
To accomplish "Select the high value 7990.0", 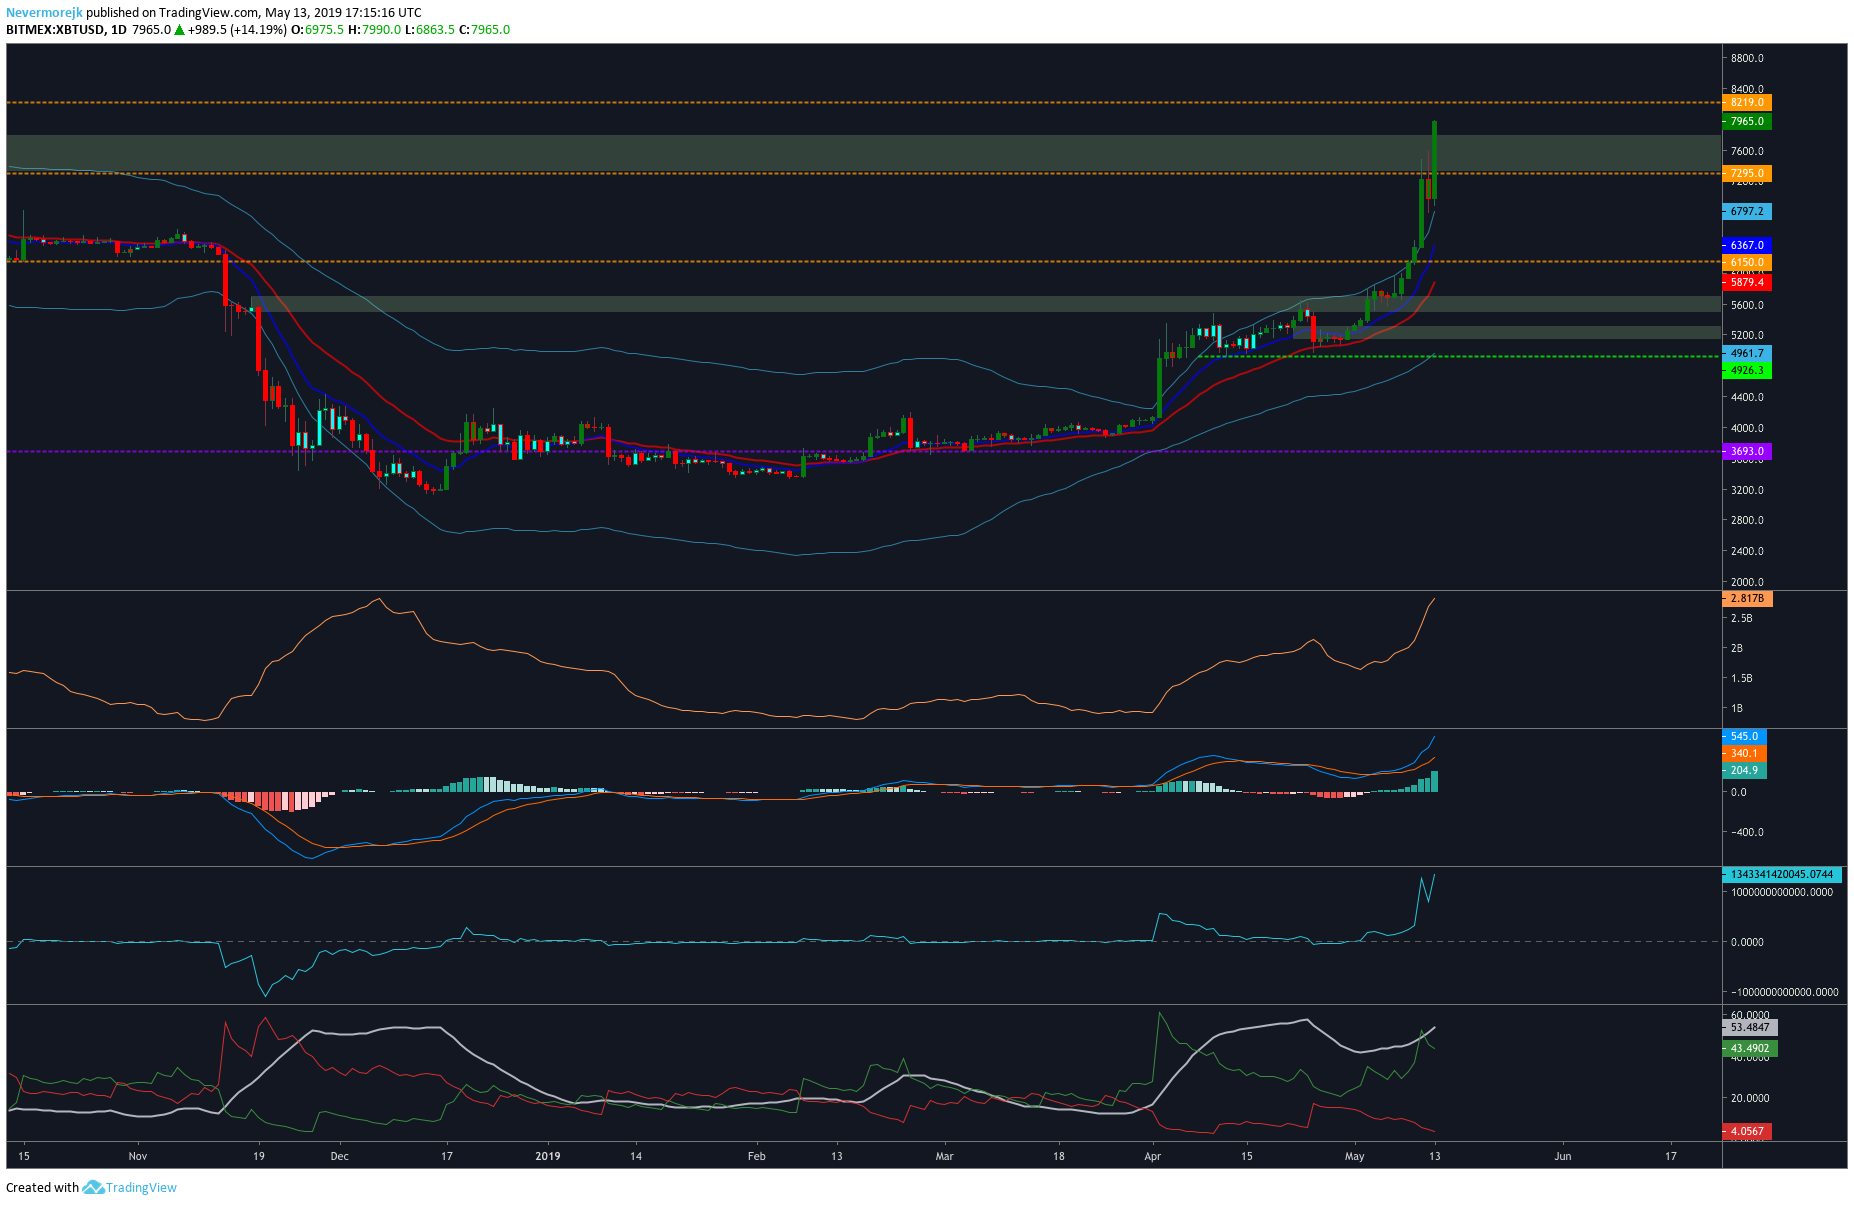I will (x=381, y=30).
